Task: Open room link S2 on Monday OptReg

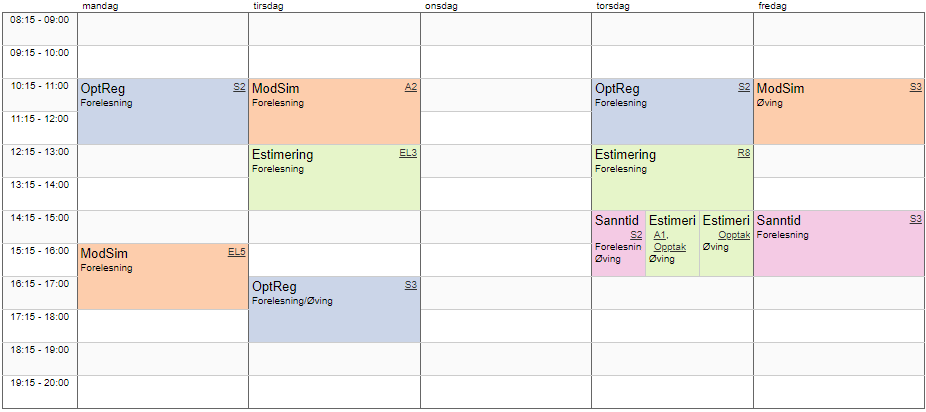Action: [x=239, y=87]
